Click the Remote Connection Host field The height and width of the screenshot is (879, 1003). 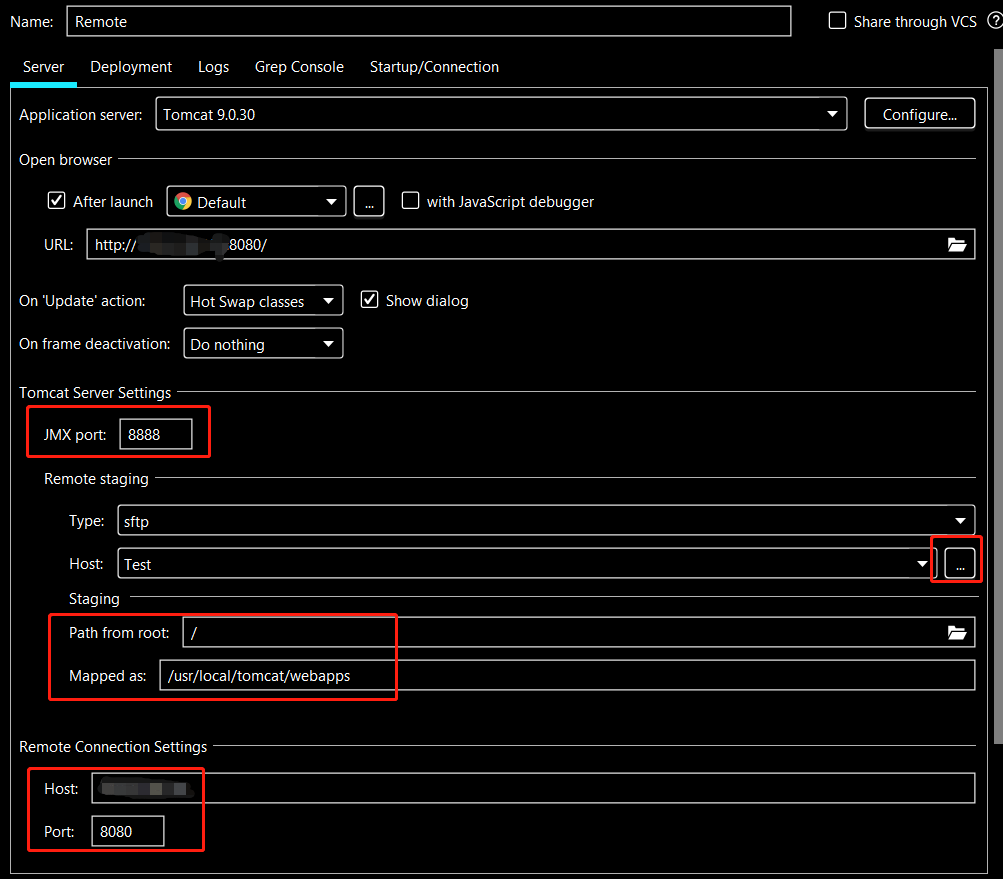[x=533, y=788]
